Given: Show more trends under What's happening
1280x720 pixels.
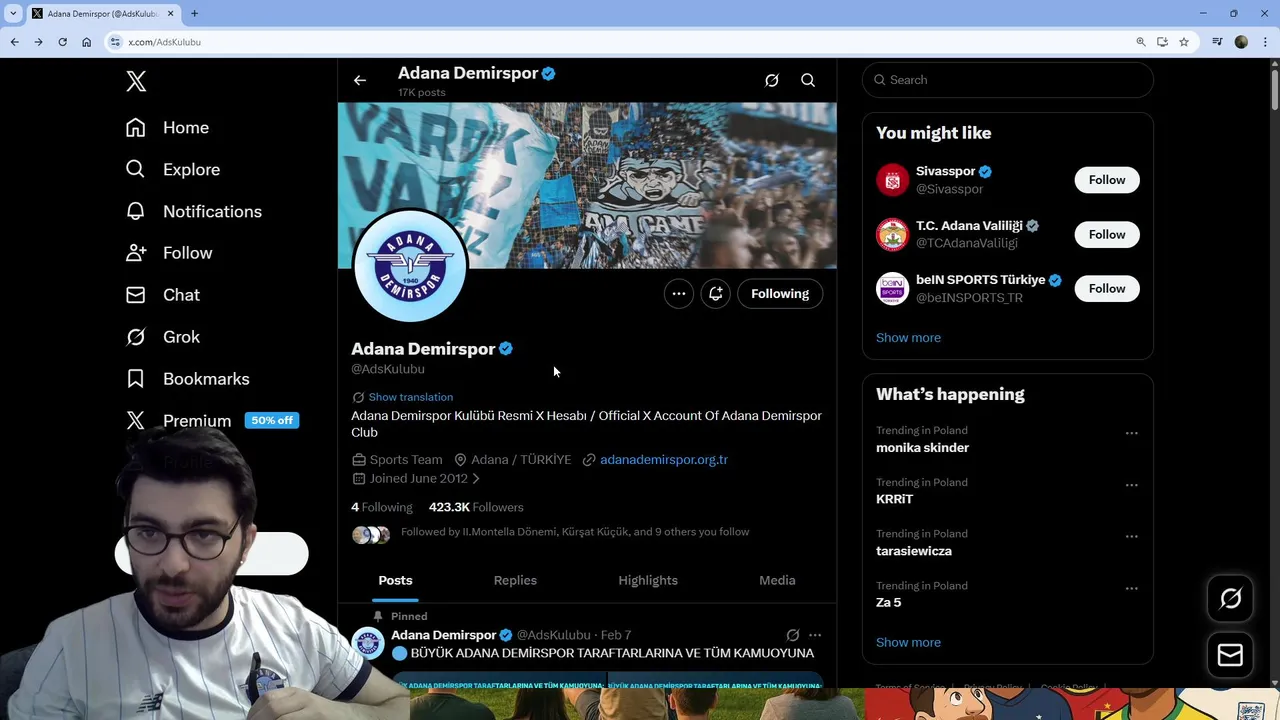Looking at the screenshot, I should point(908,643).
